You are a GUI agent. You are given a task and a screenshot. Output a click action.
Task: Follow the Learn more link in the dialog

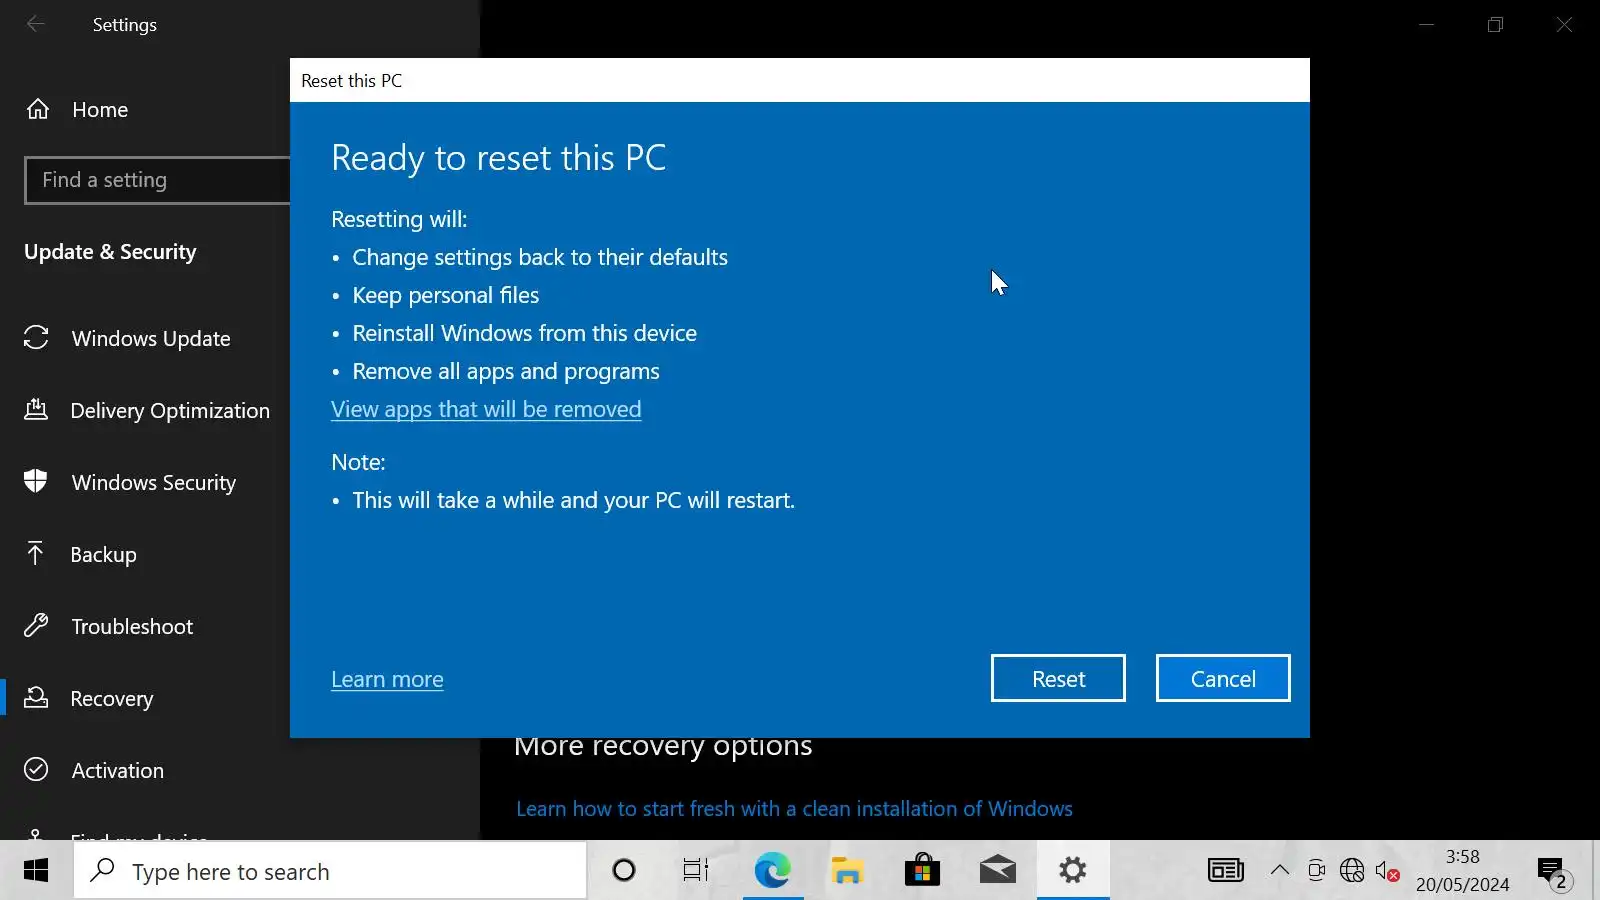[x=387, y=679]
